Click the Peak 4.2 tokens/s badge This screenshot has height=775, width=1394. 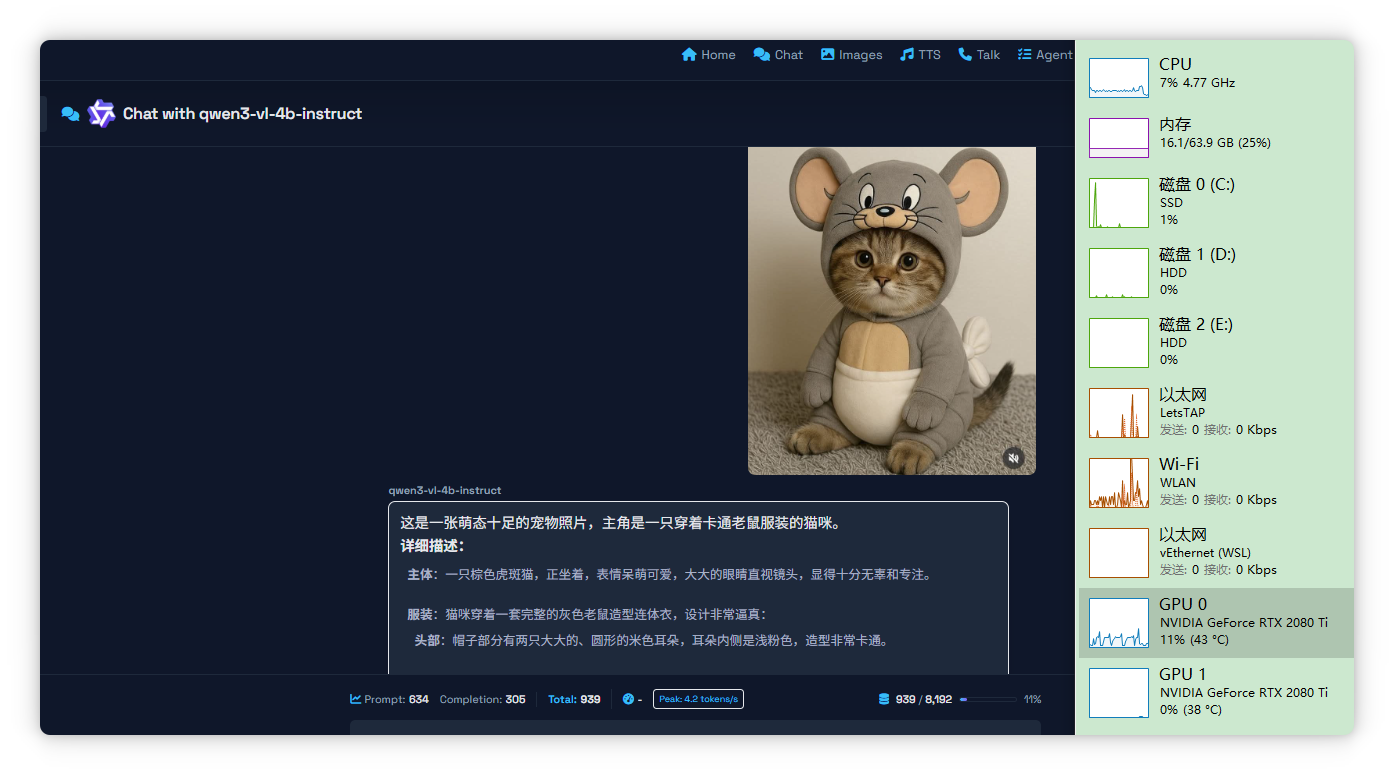[x=697, y=698]
